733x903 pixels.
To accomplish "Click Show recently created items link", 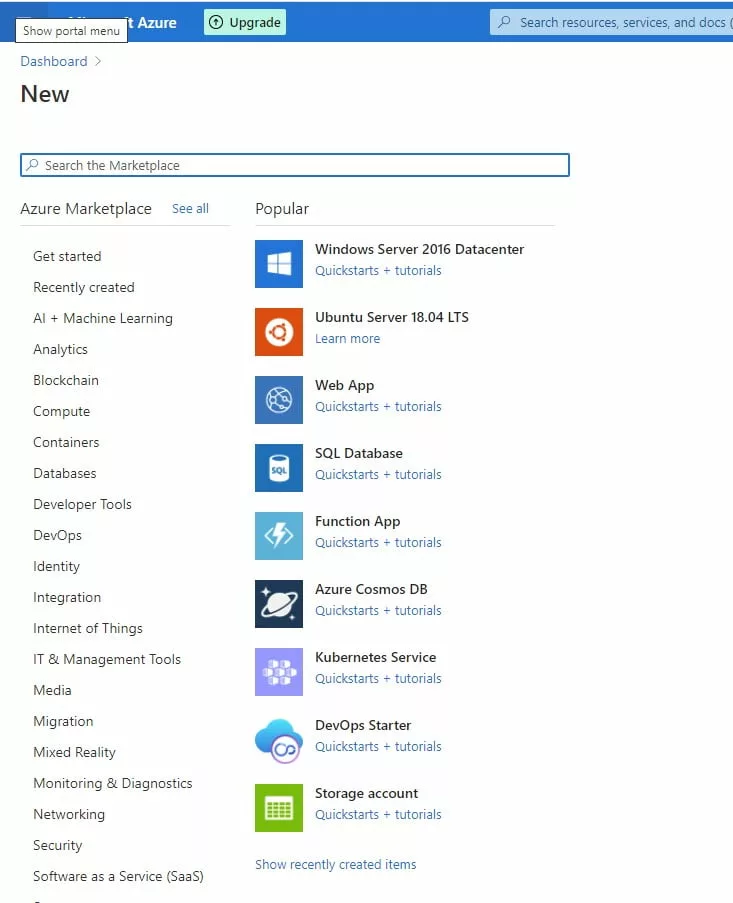I will 335,864.
